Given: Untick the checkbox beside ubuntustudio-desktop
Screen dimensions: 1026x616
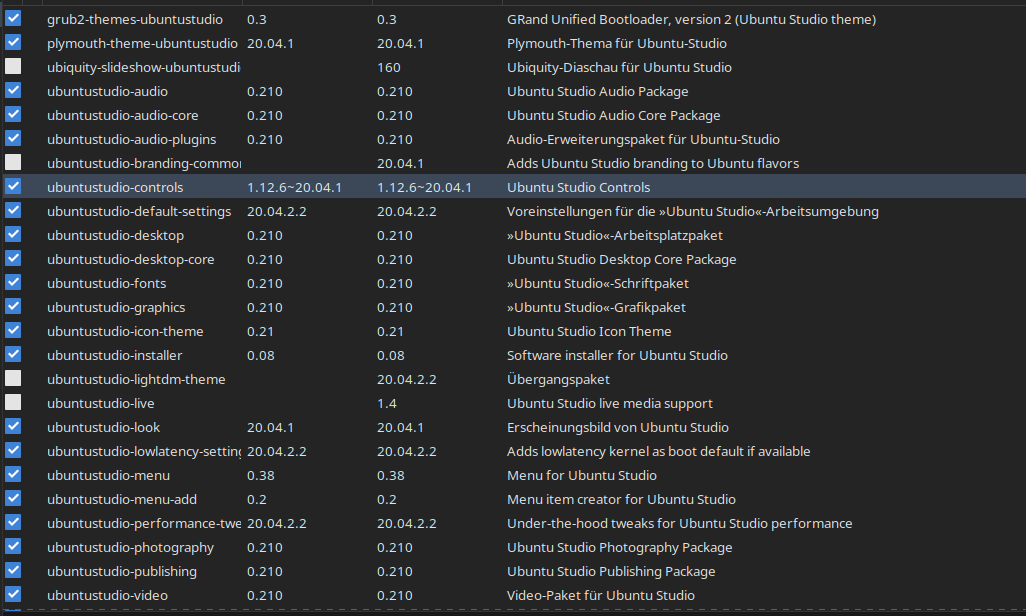Looking at the screenshot, I should point(13,234).
